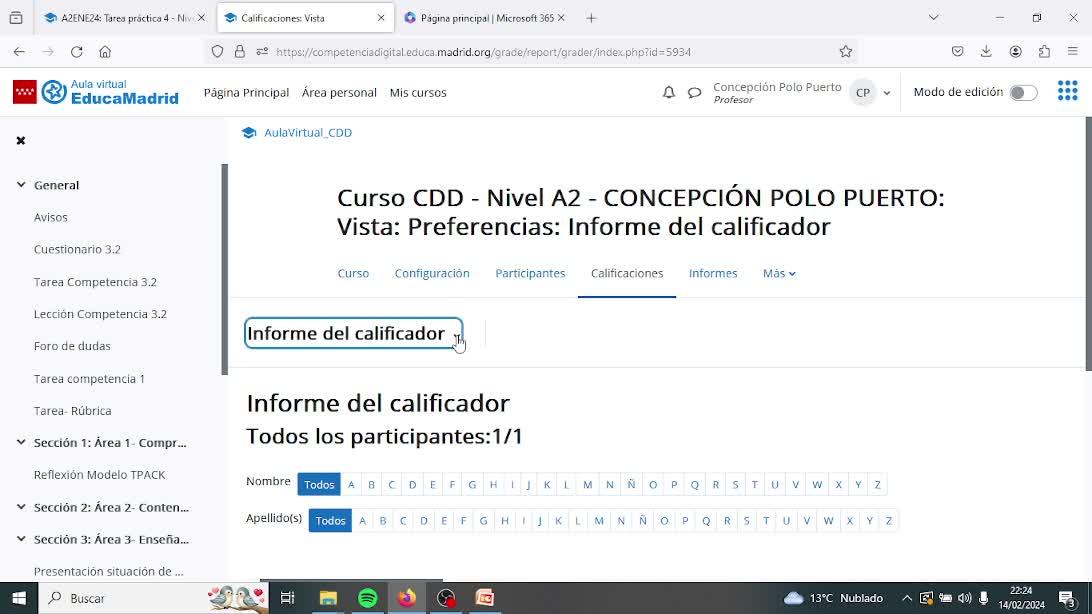Toggle Modo de edición switch
Image resolution: width=1092 pixels, height=614 pixels.
[x=1023, y=93]
